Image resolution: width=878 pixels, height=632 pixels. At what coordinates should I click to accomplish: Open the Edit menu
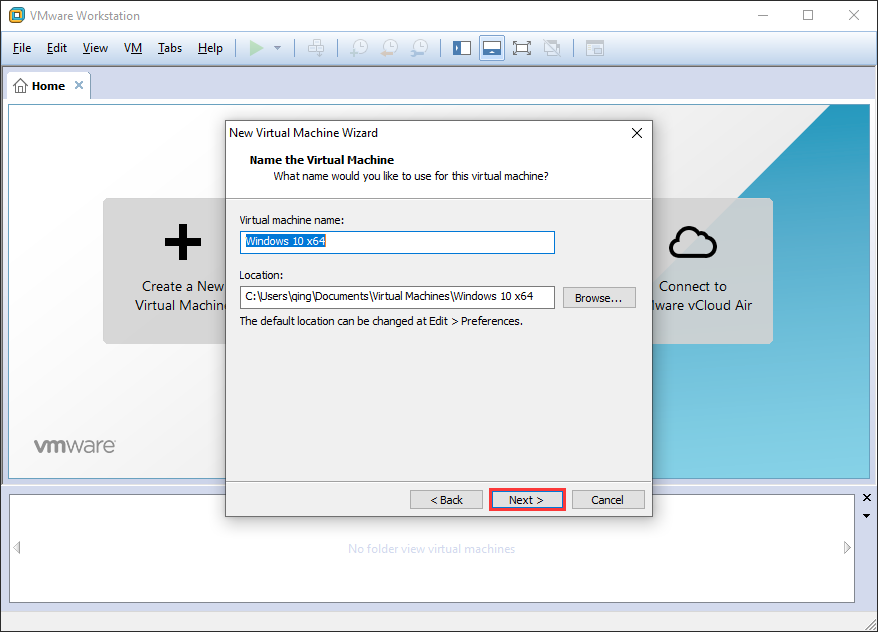(x=57, y=48)
